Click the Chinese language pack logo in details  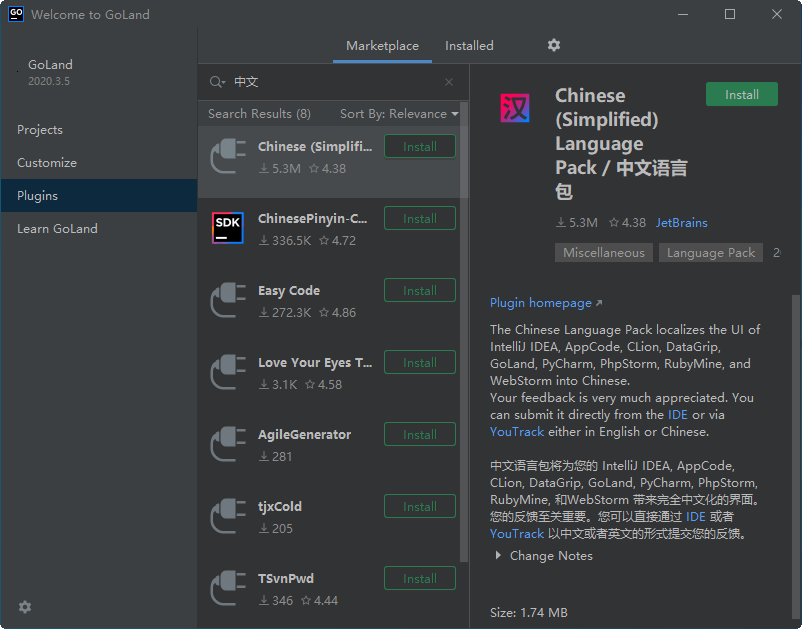tap(515, 108)
